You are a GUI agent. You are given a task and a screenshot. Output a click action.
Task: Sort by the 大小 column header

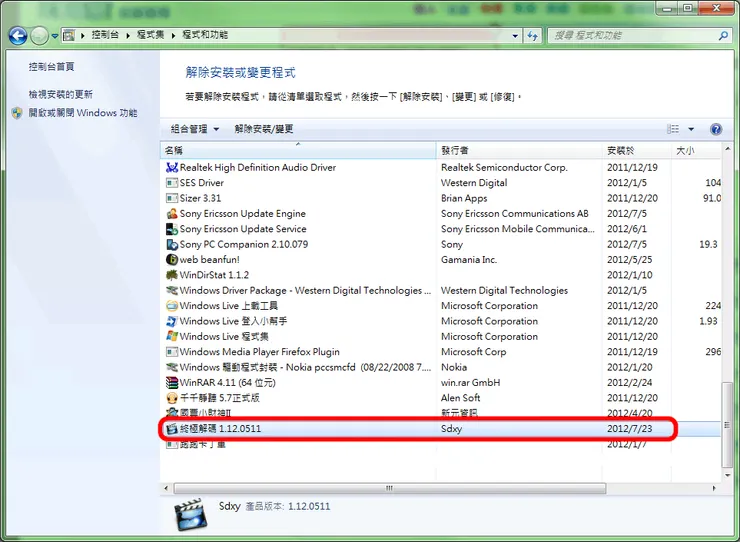(696, 151)
